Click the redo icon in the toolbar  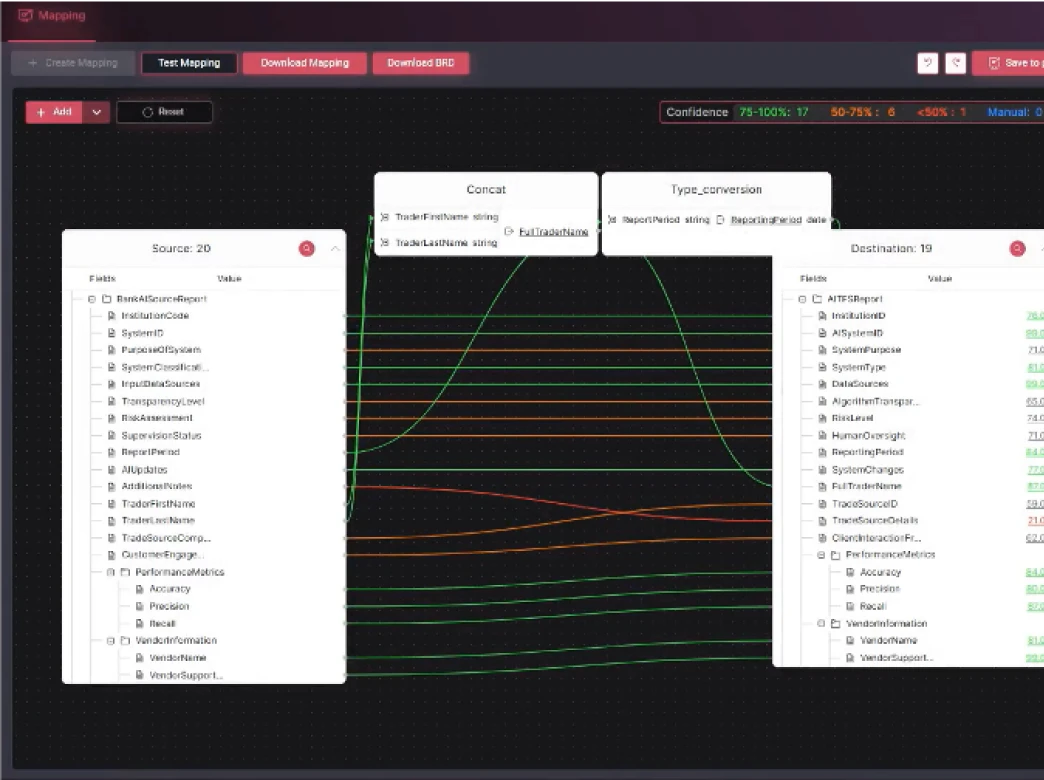click(955, 63)
